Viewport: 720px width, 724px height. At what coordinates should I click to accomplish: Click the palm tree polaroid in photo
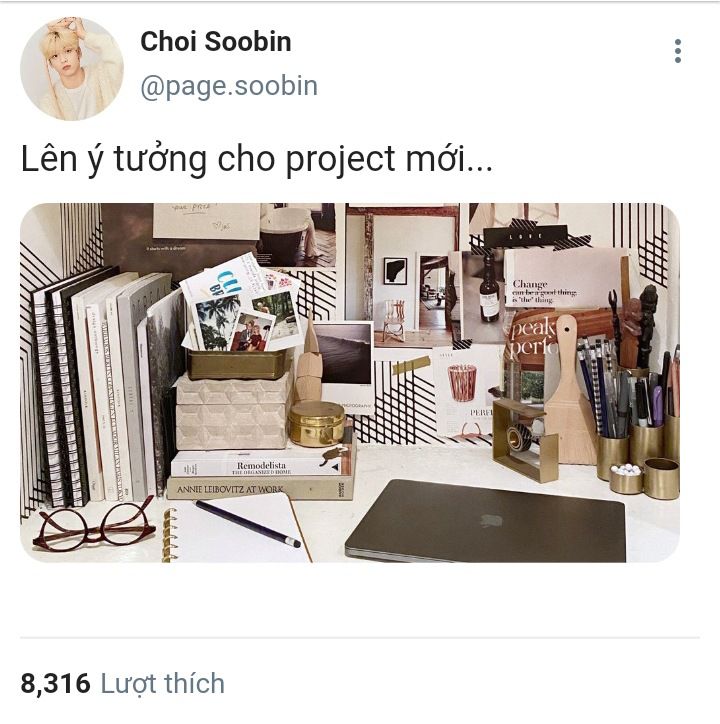click(x=217, y=322)
